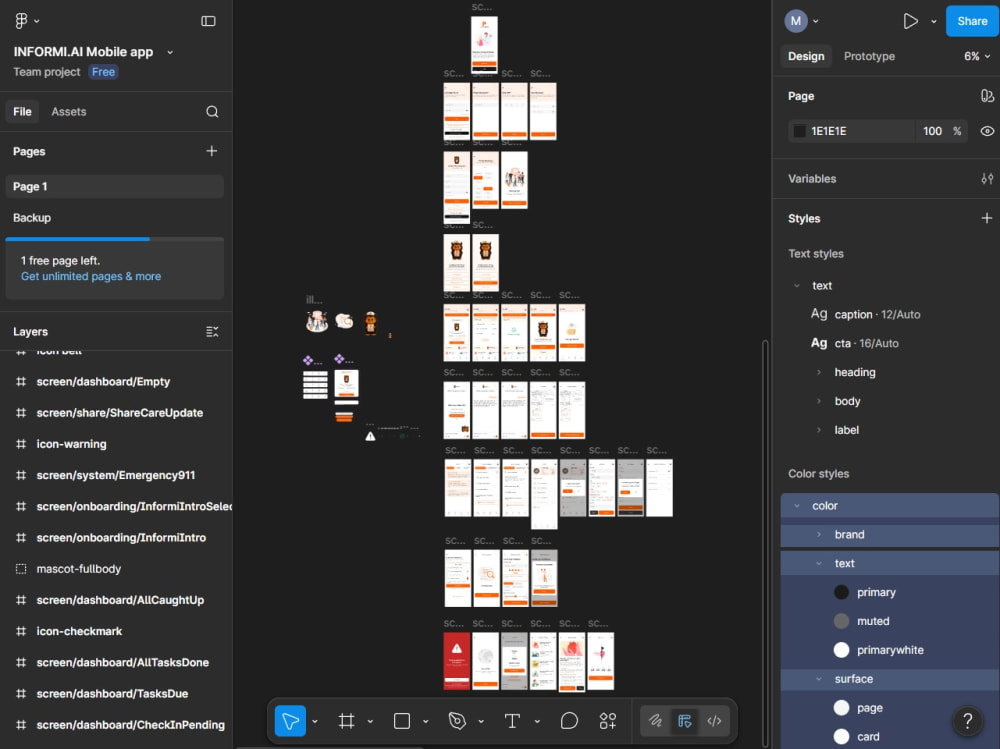Open Frame tool options chevron
The height and width of the screenshot is (749, 1000).
pos(371,721)
